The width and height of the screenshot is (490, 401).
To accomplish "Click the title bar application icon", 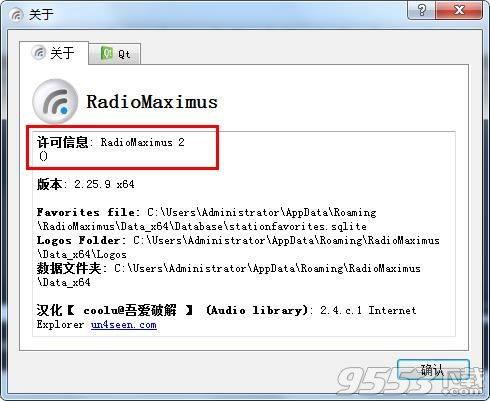I will (x=16, y=15).
